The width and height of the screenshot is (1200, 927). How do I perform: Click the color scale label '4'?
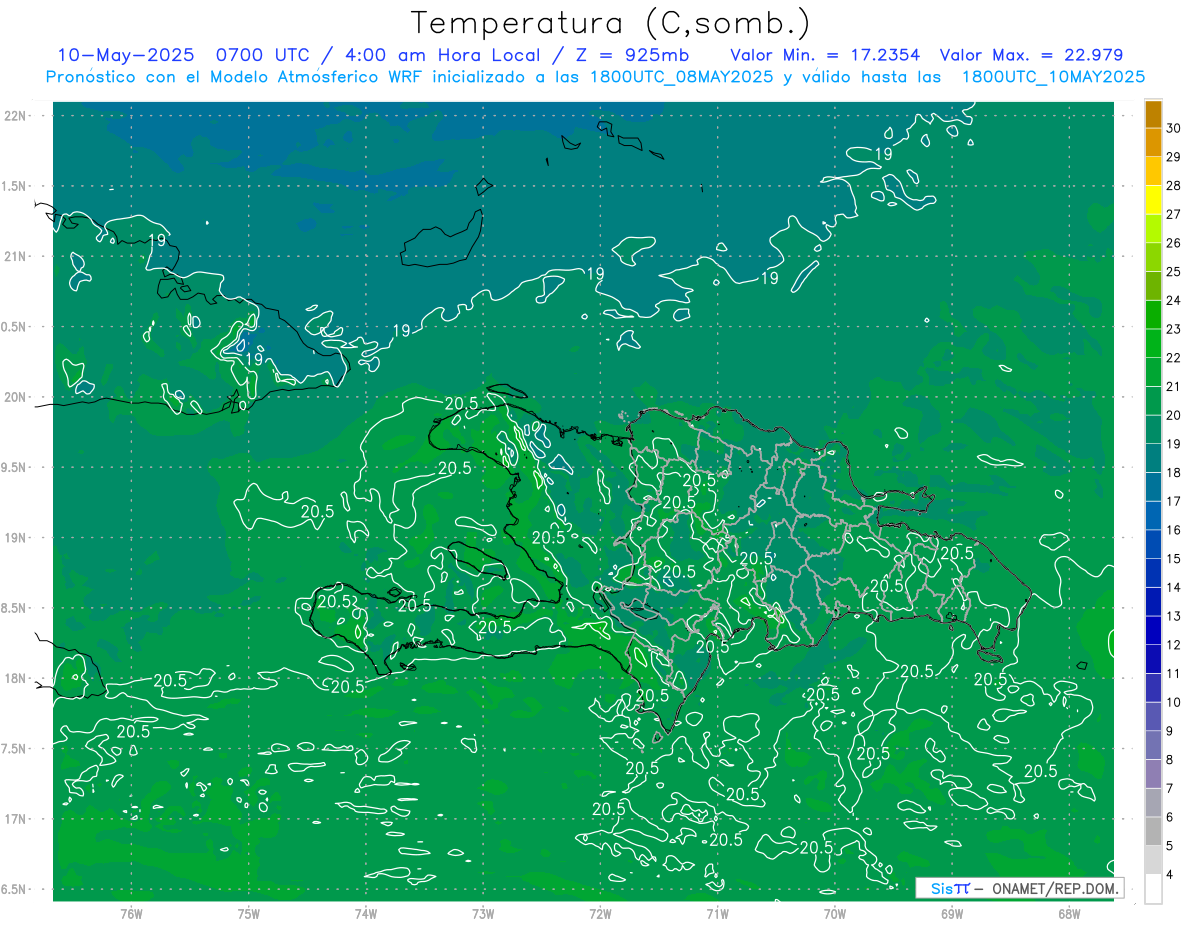point(1170,875)
